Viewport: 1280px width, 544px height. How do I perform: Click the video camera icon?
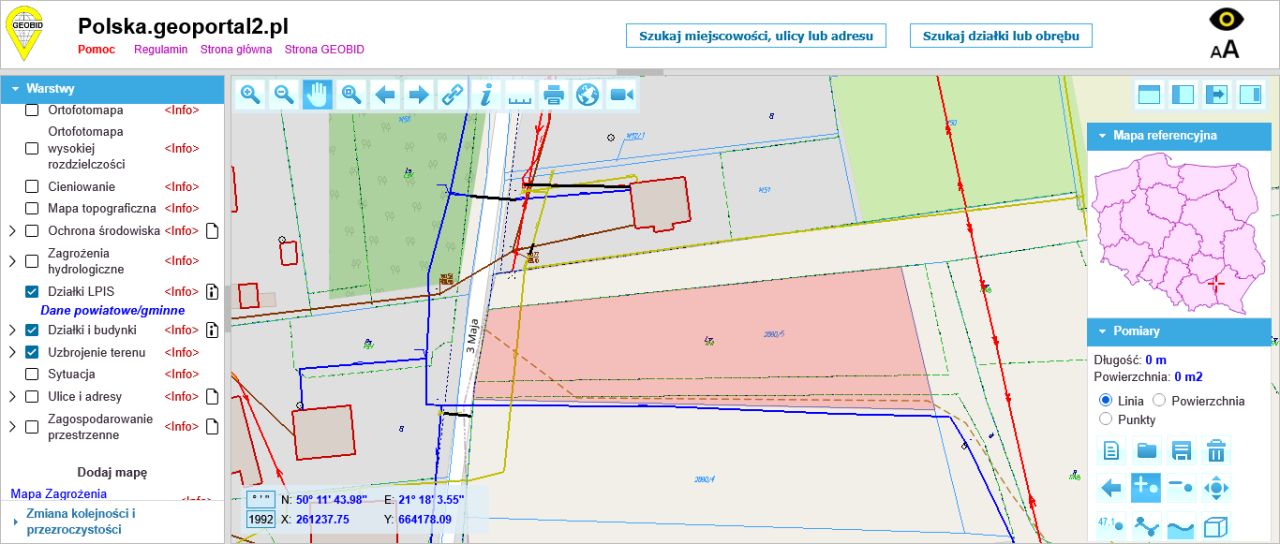point(621,95)
